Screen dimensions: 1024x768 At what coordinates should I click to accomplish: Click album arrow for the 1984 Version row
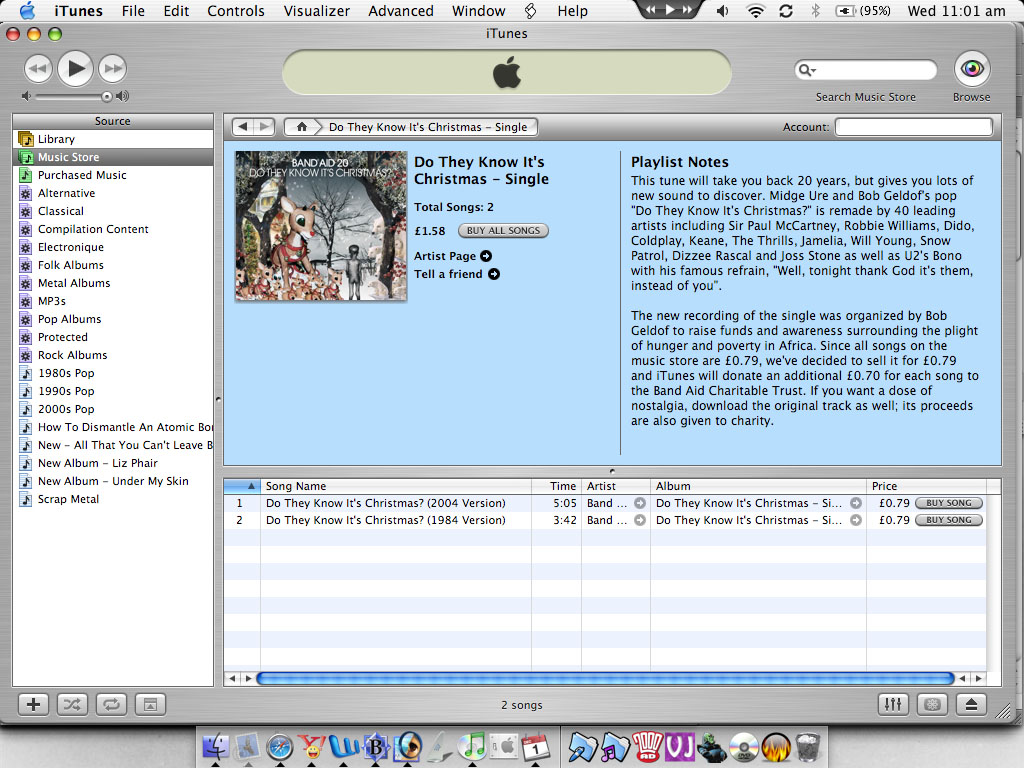[856, 520]
